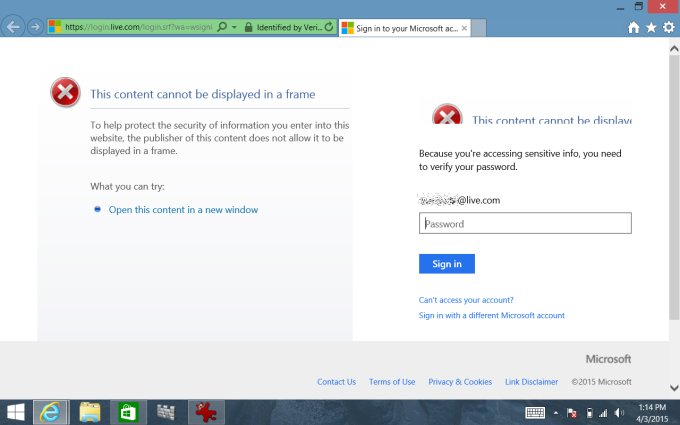Show hidden system tray icons arrow

coord(555,412)
